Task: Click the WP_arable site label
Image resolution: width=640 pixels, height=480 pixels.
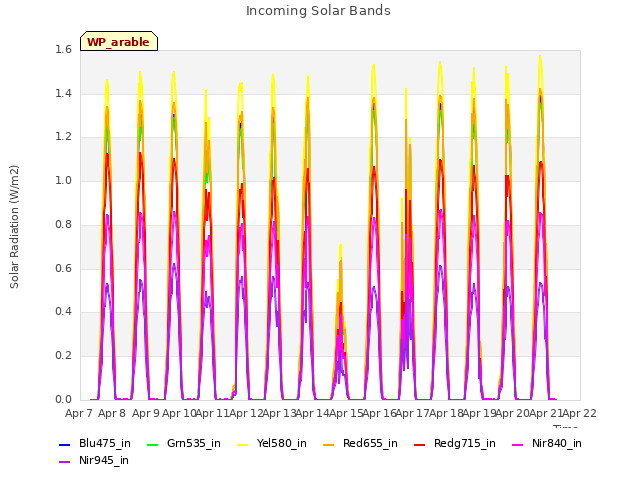Action: point(118,42)
